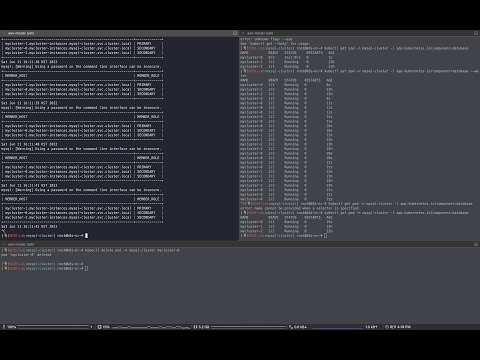Click the network throughput icon in status bar

[291, 327]
